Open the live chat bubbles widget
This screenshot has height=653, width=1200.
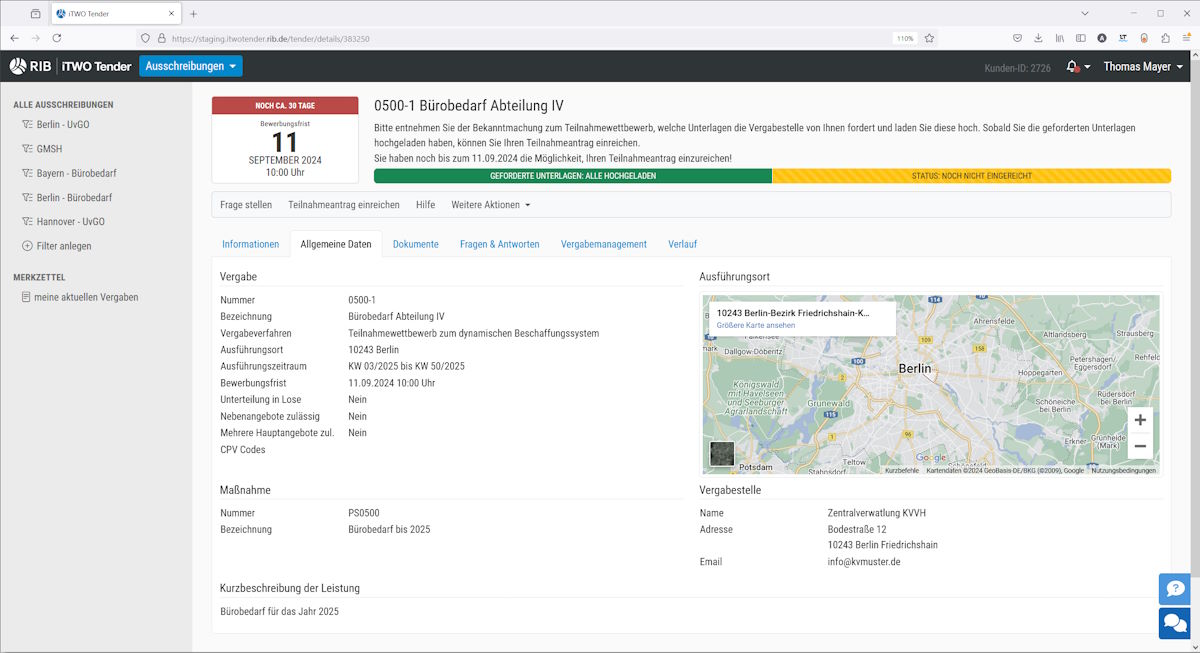(x=1175, y=623)
